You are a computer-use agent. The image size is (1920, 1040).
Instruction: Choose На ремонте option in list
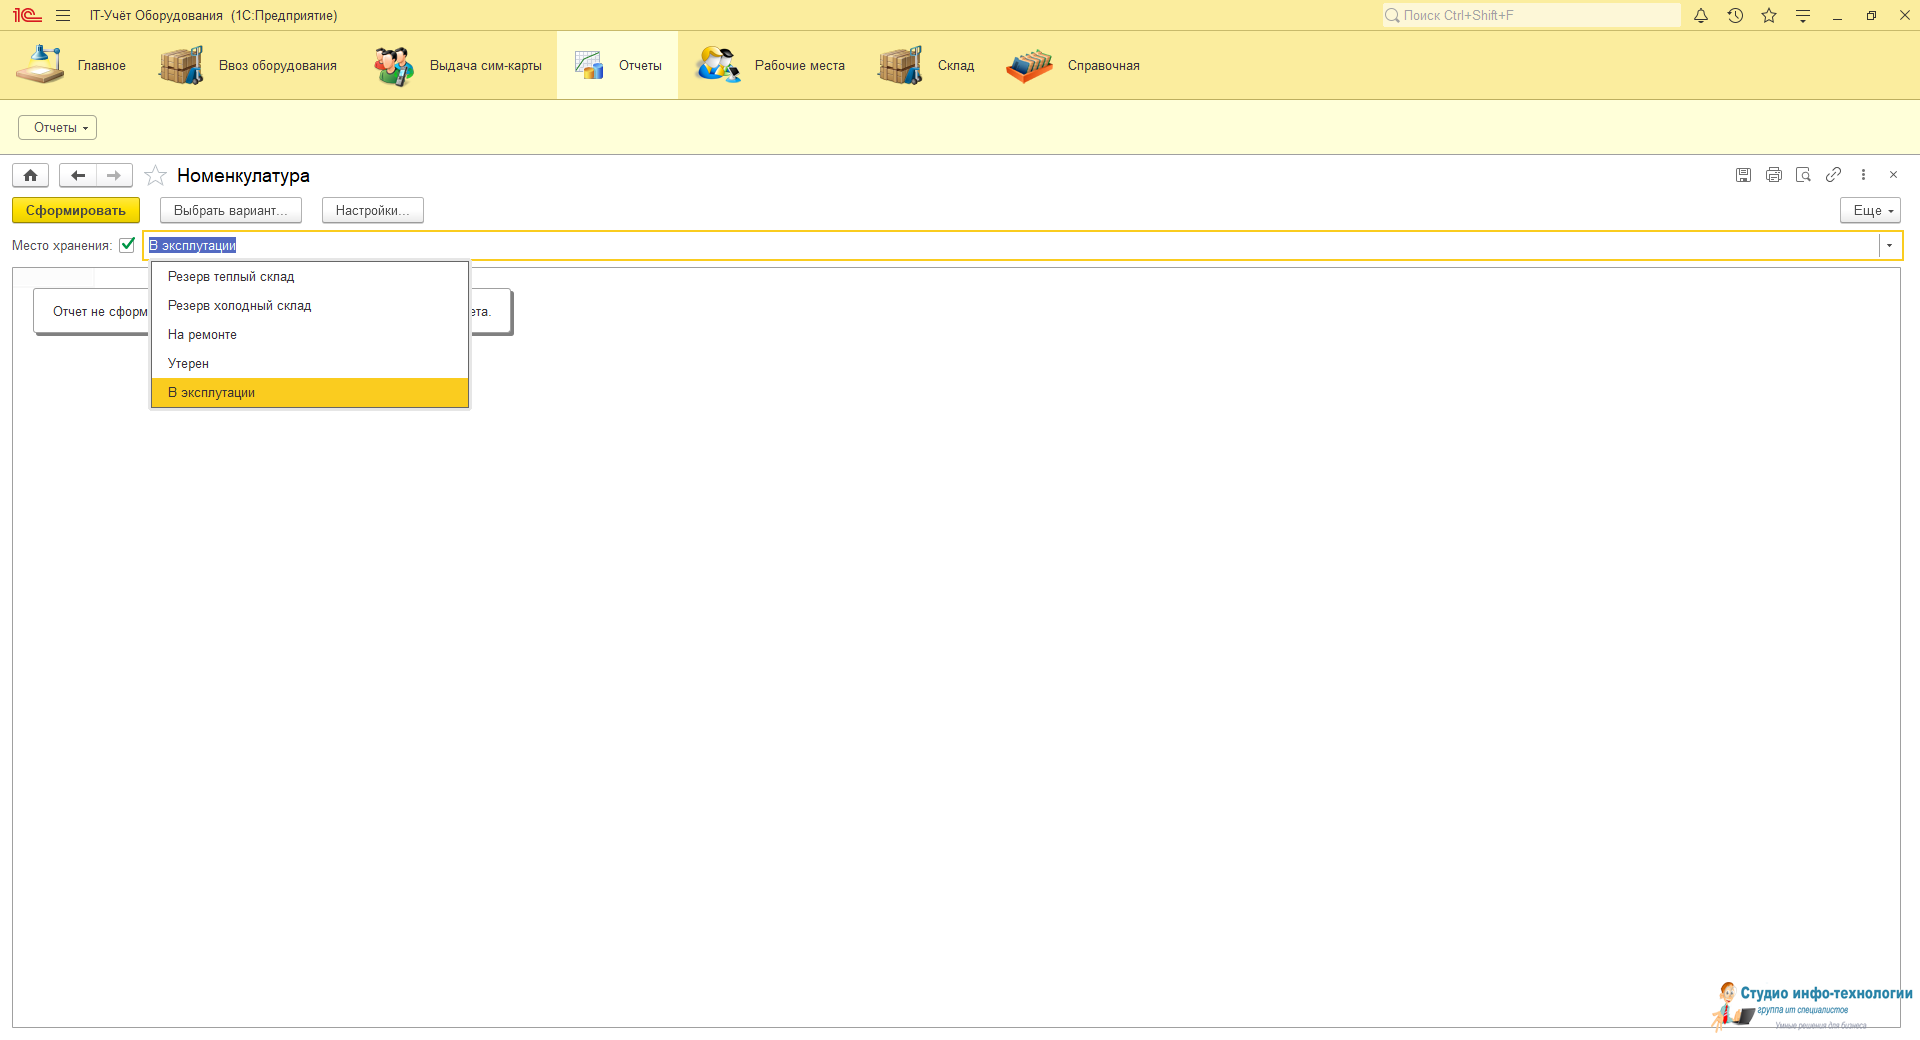pyautogui.click(x=202, y=335)
